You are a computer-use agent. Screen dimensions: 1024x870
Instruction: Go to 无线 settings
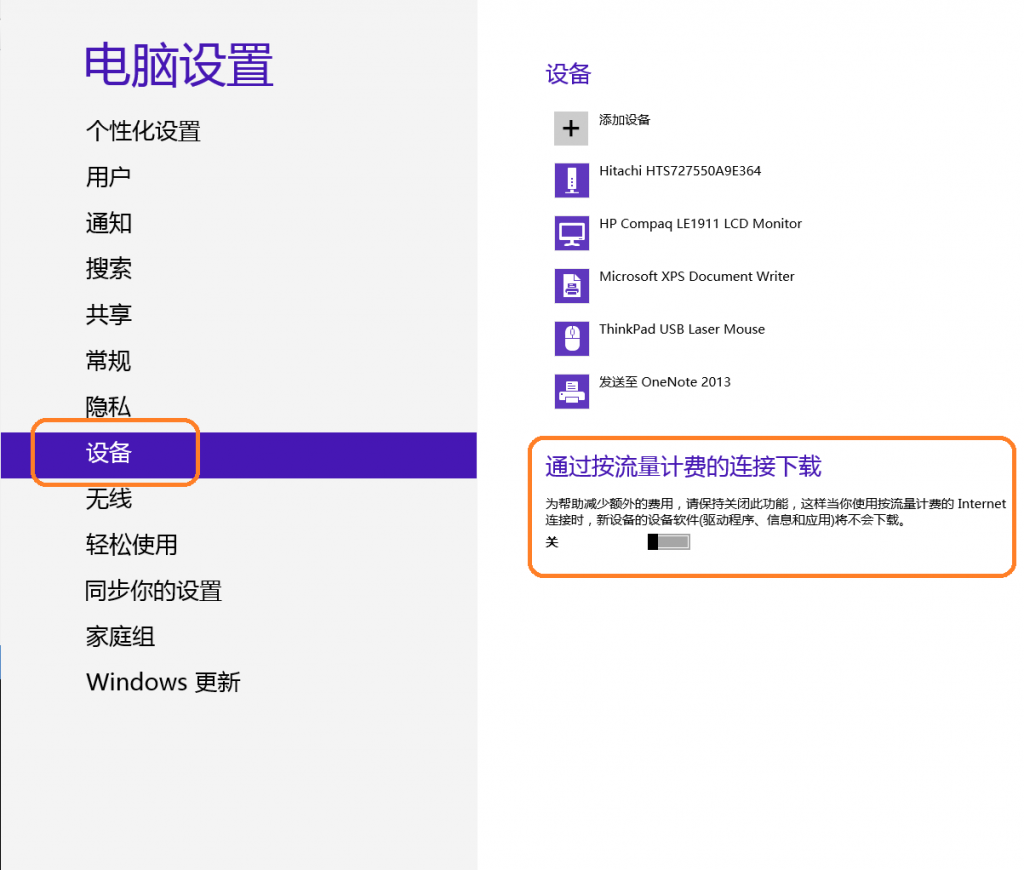tap(108, 499)
